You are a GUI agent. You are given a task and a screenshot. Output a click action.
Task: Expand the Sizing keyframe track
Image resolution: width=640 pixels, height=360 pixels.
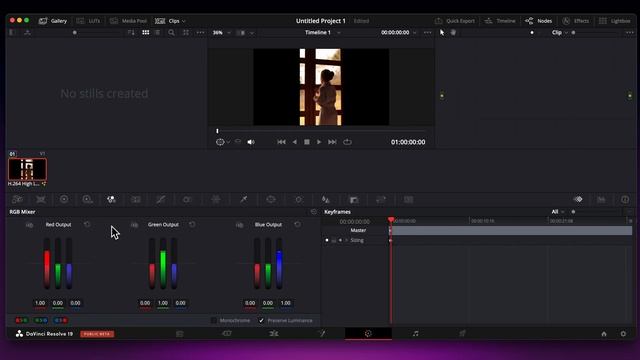(347, 240)
